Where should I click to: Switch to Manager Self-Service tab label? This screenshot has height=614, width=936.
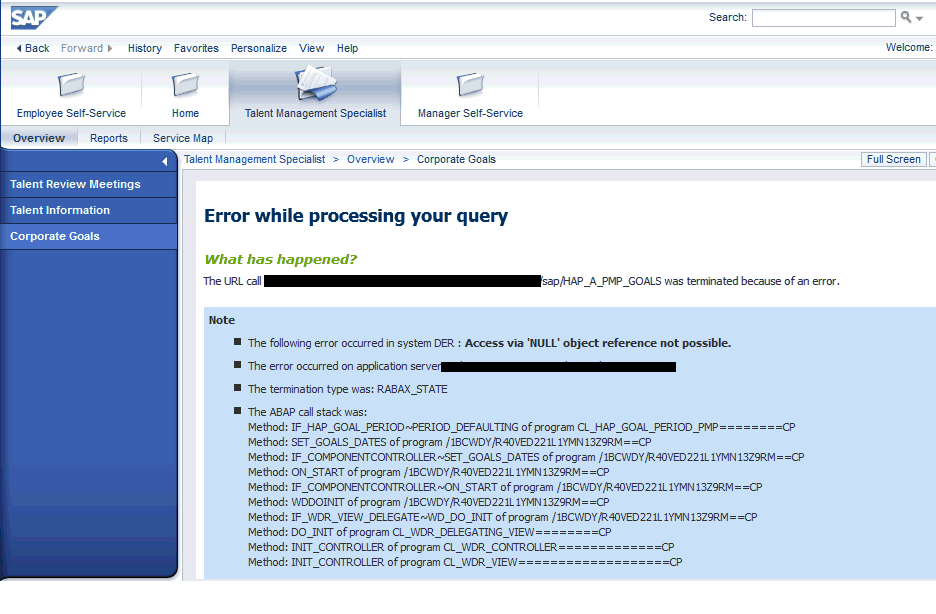(470, 113)
